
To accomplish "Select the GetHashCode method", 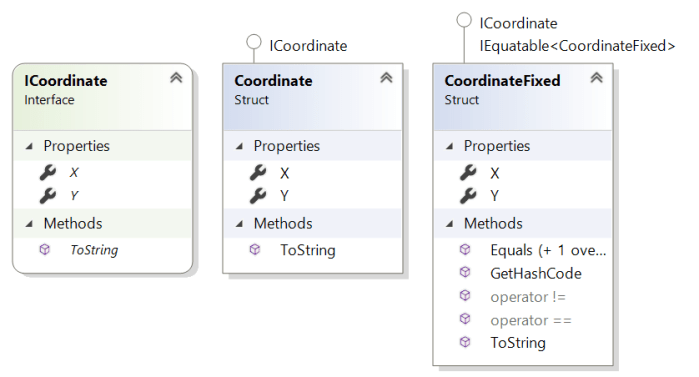I will (x=536, y=273).
